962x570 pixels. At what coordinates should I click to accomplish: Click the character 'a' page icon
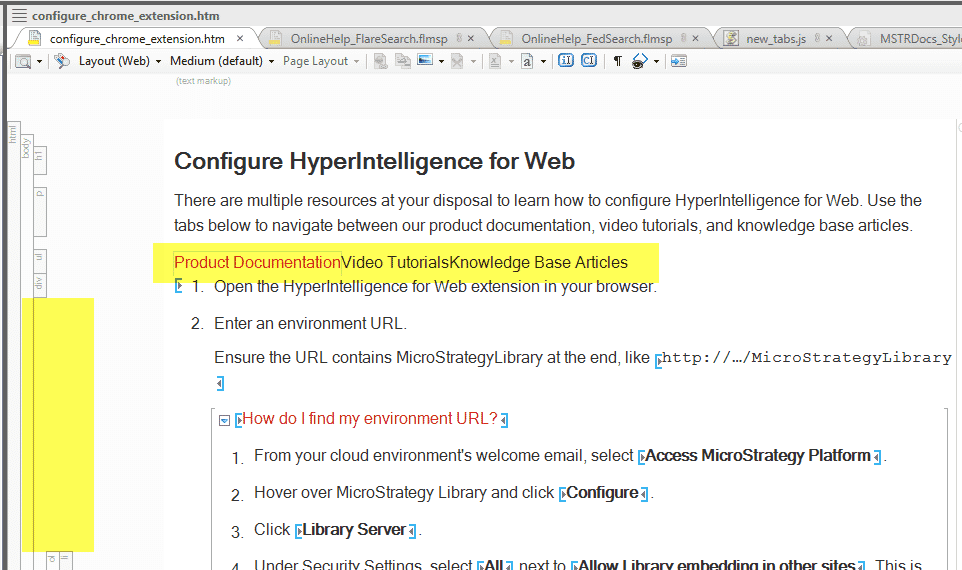[527, 61]
